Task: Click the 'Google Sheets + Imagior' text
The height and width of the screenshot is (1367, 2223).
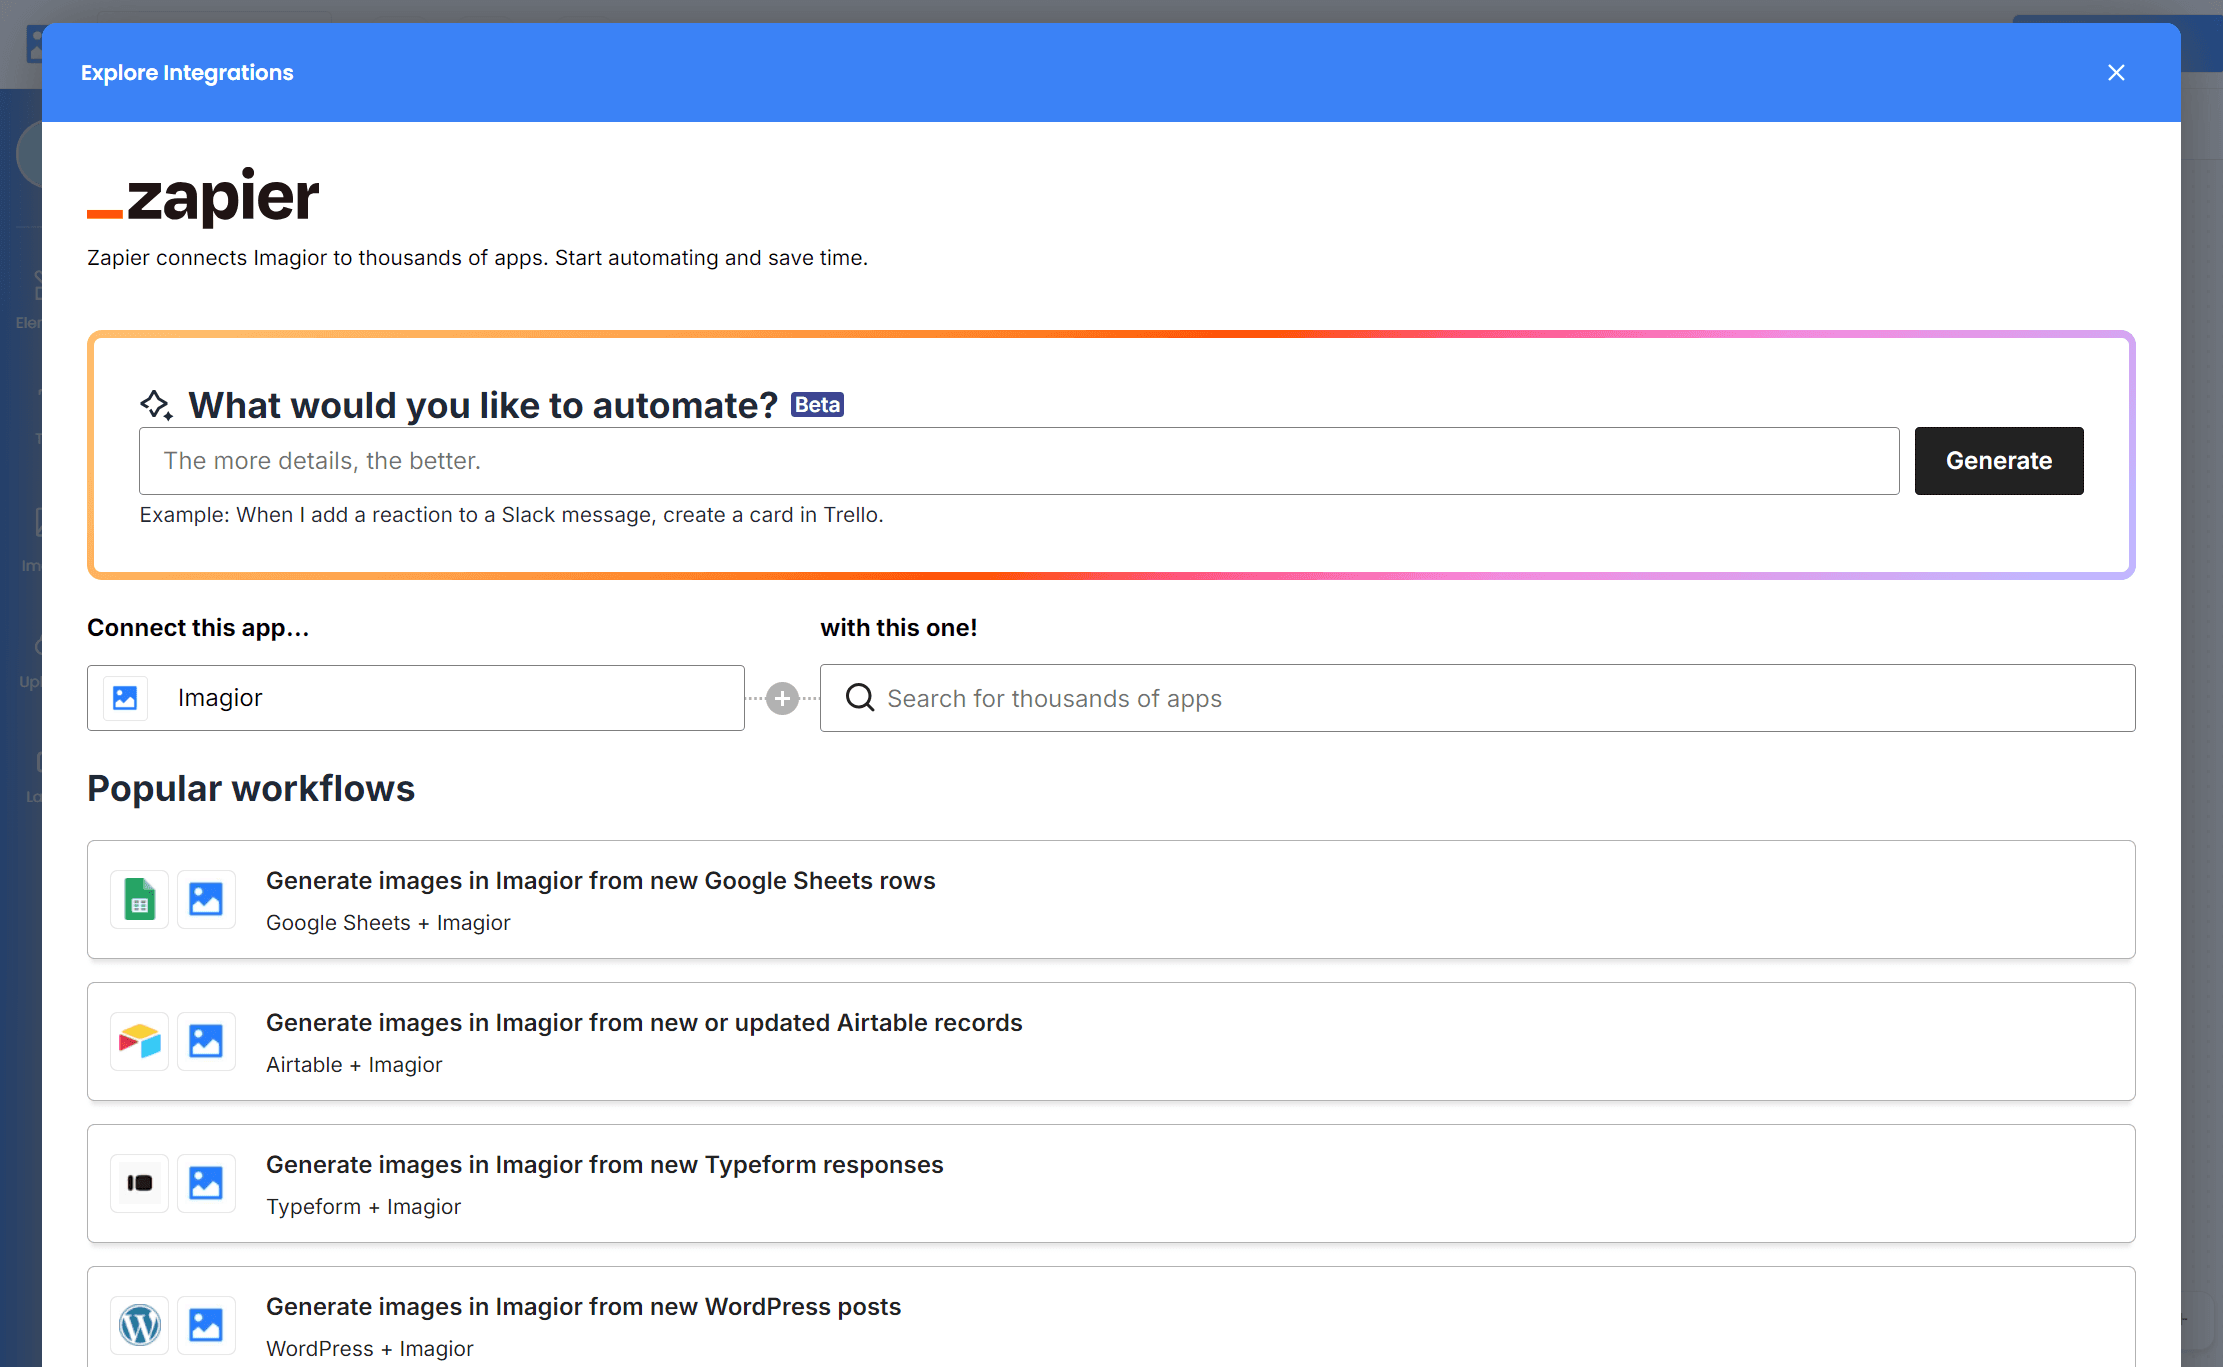Action: pyautogui.click(x=388, y=923)
